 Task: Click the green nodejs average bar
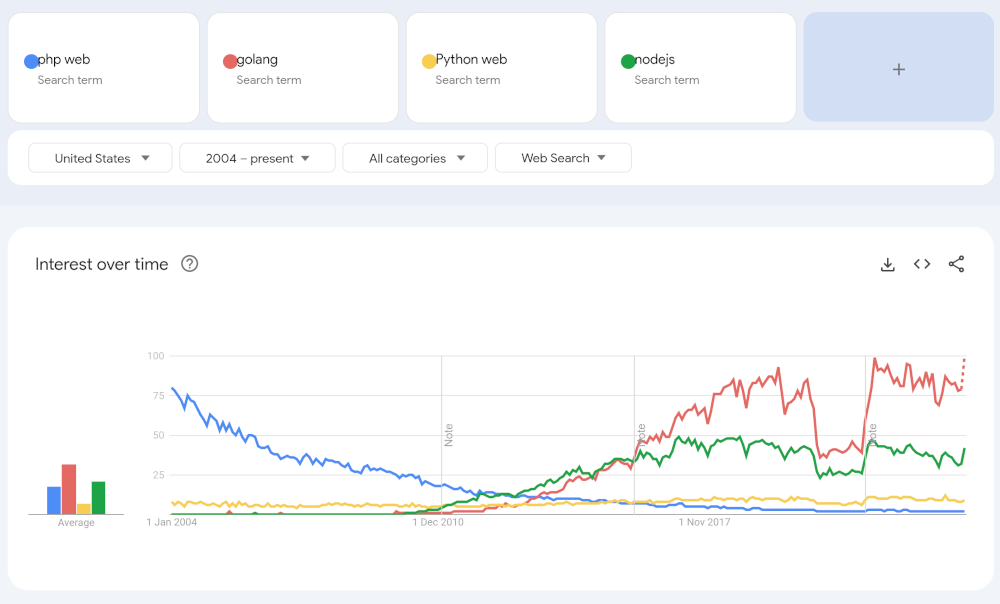pos(98,497)
